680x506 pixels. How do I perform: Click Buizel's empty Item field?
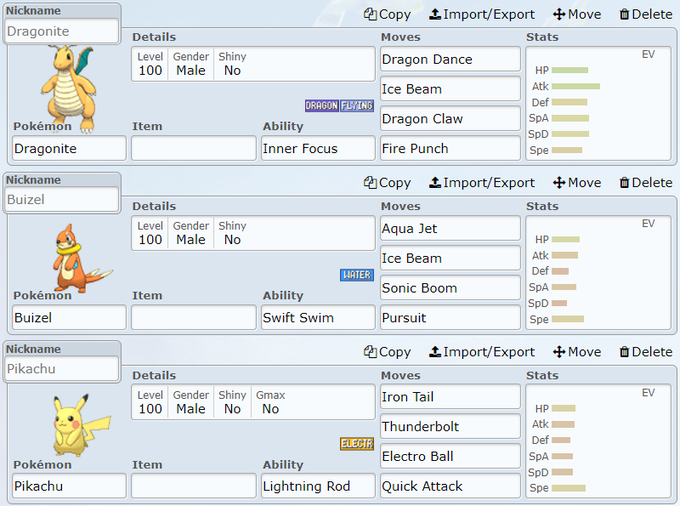[194, 317]
